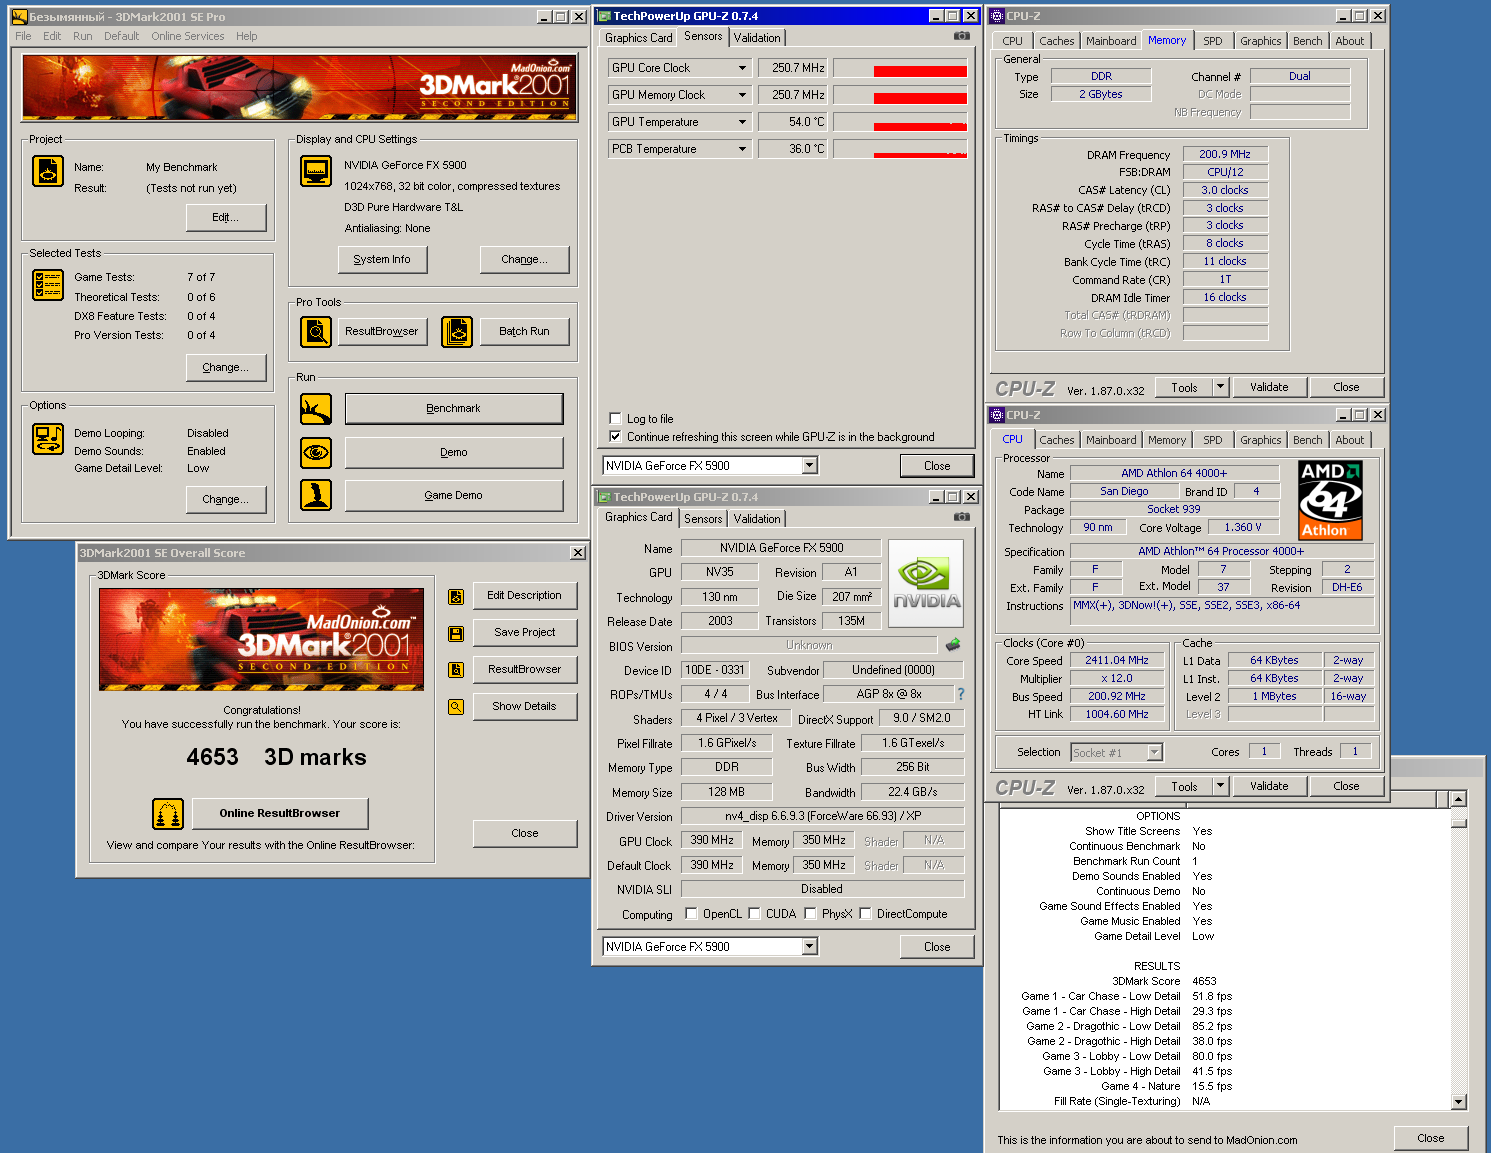The height and width of the screenshot is (1153, 1491).
Task: Click the PCB Temperature sensor graph
Action: [900, 149]
